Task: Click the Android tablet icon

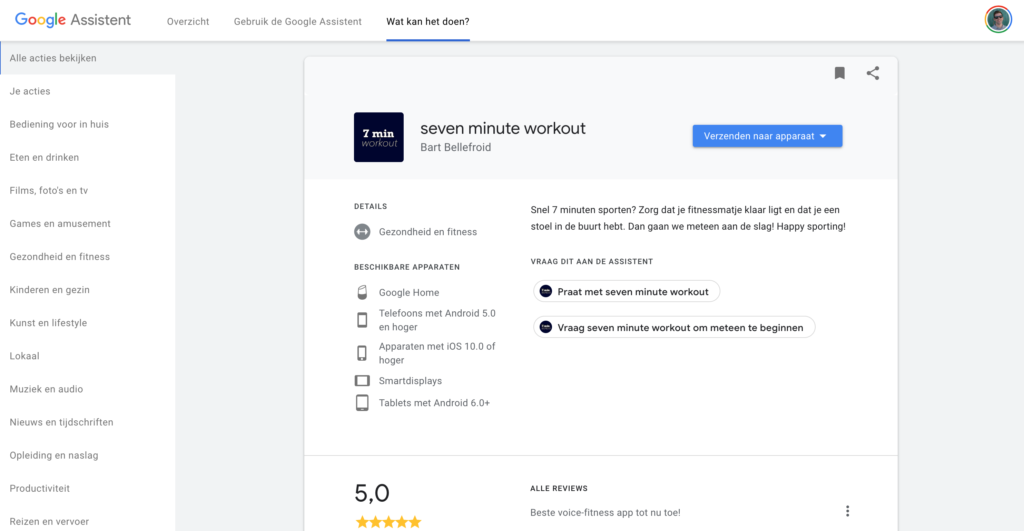Action: (362, 403)
